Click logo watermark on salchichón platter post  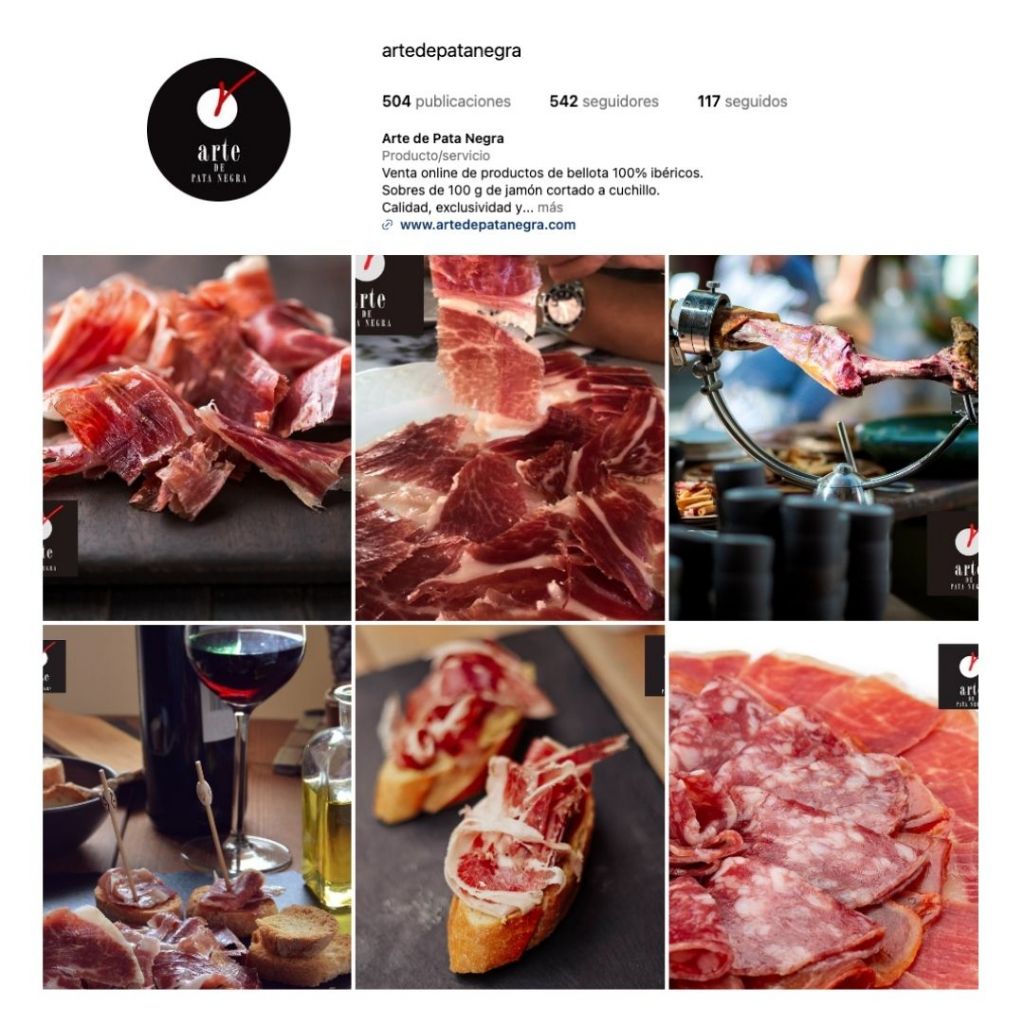(x=958, y=677)
